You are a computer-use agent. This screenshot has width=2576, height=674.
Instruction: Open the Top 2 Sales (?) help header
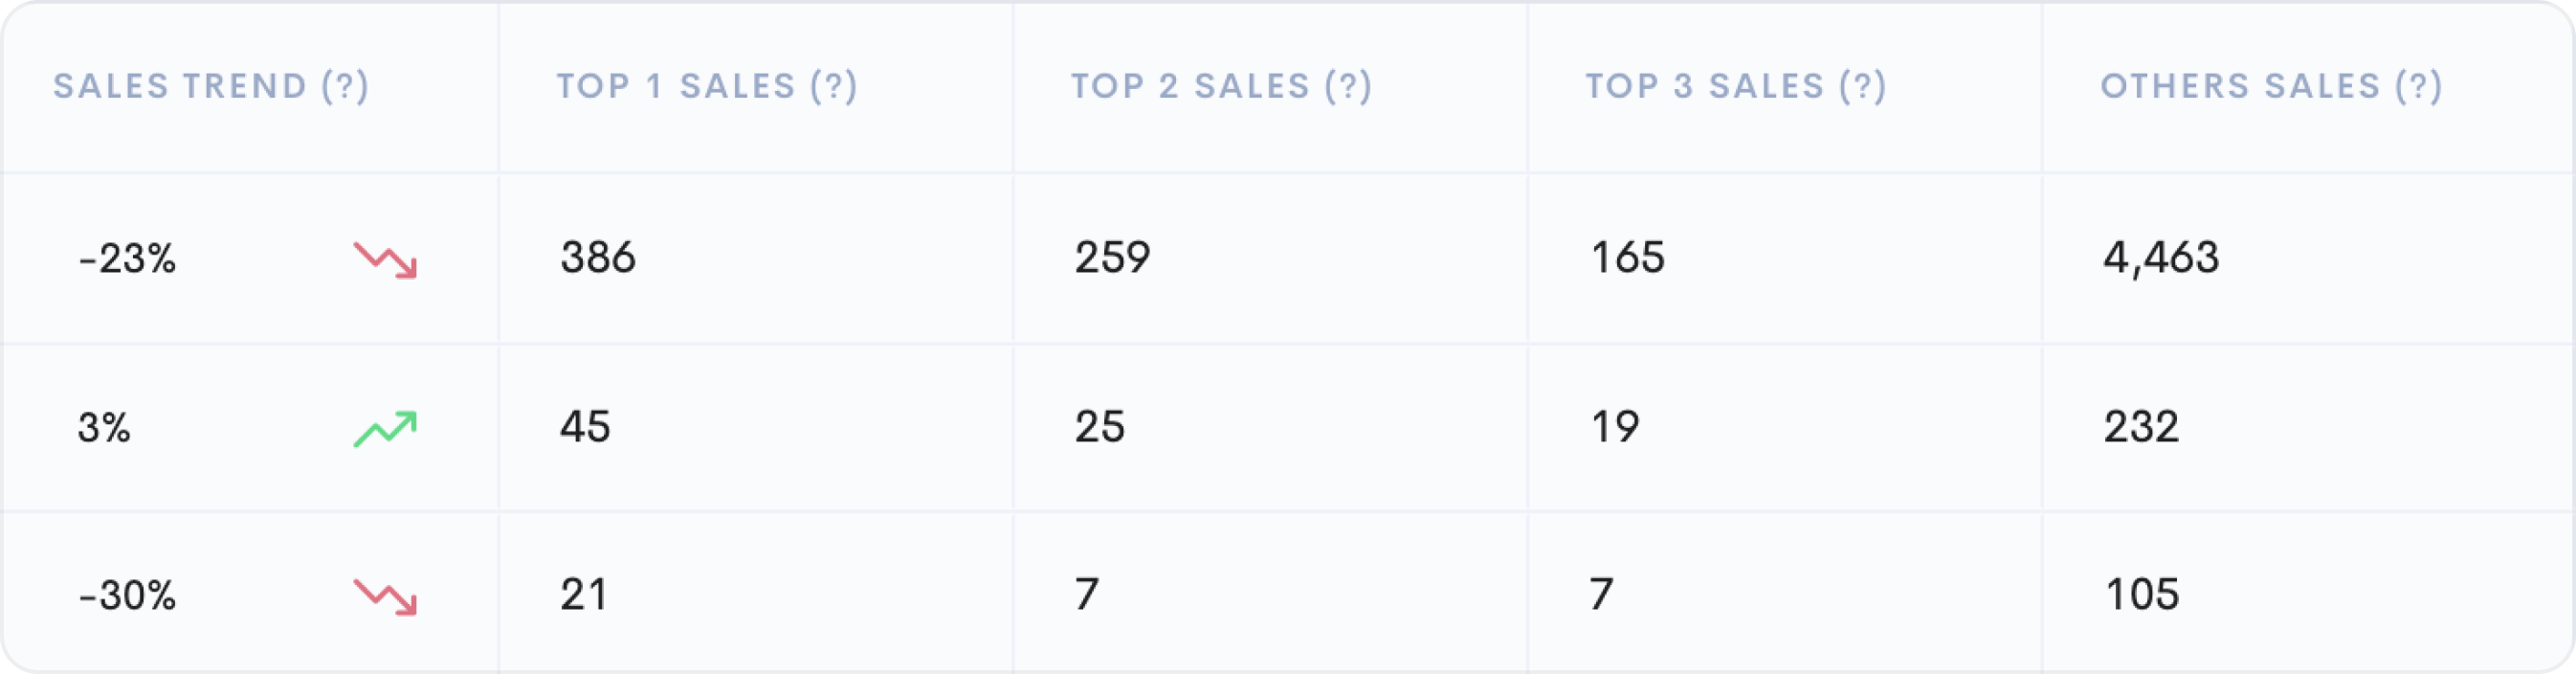1221,86
